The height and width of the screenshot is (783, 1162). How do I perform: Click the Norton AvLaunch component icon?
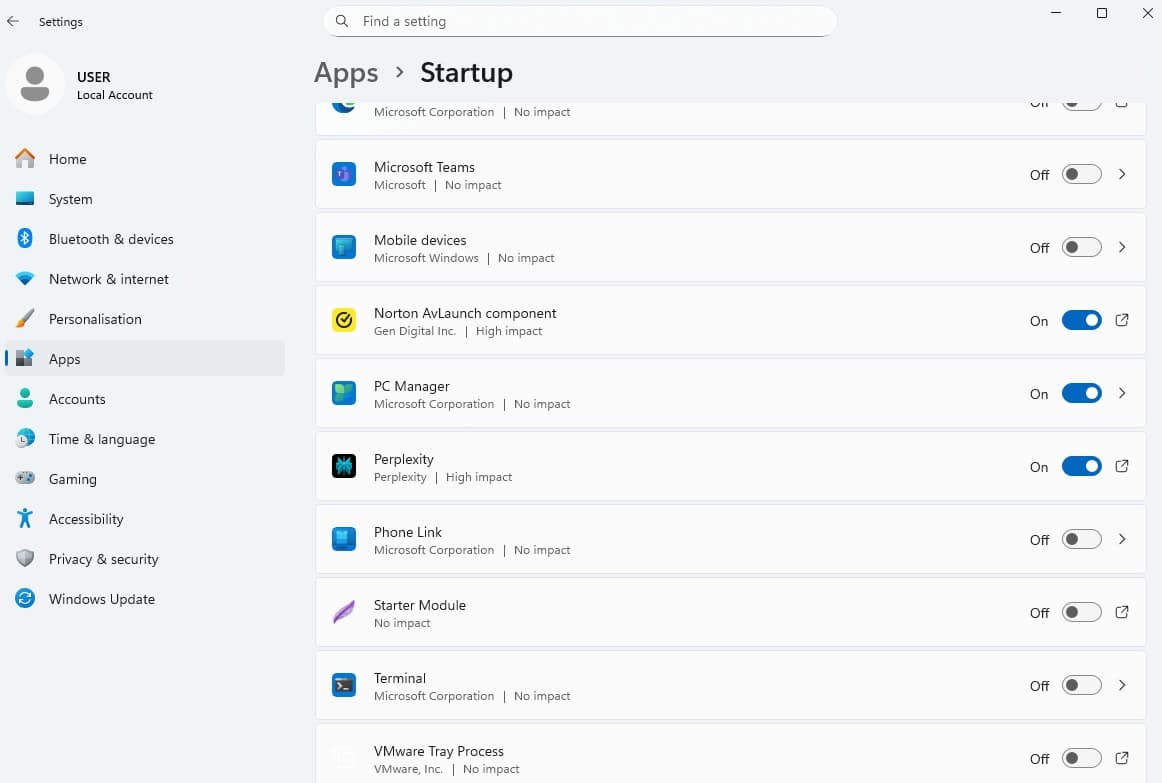[344, 320]
